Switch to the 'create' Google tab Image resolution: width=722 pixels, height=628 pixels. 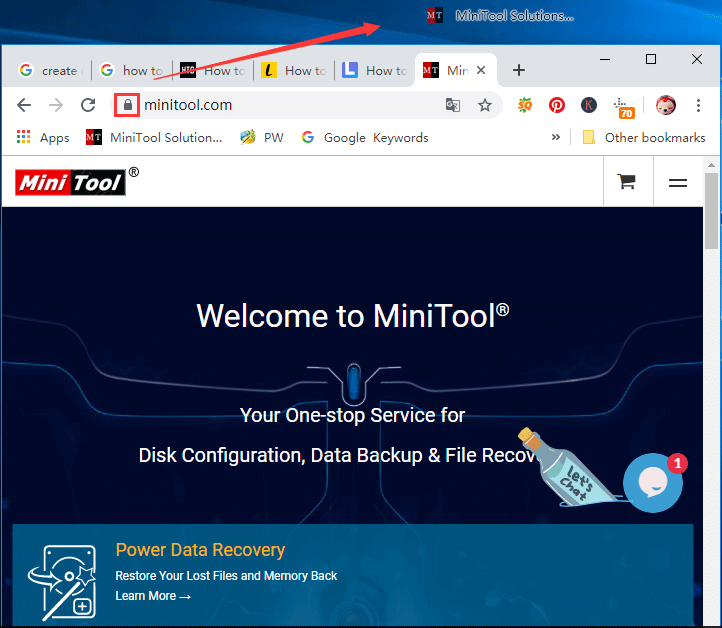pyautogui.click(x=50, y=70)
